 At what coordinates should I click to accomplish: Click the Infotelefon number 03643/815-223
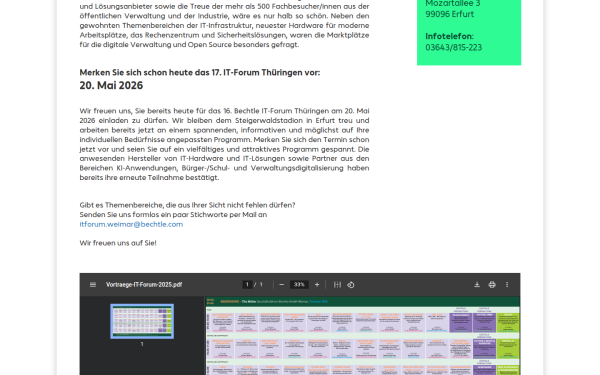pos(453,47)
